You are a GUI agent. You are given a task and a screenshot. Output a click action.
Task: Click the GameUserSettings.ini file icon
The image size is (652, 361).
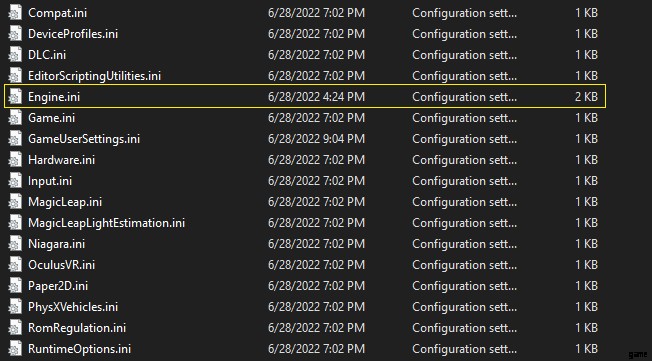click(15, 139)
